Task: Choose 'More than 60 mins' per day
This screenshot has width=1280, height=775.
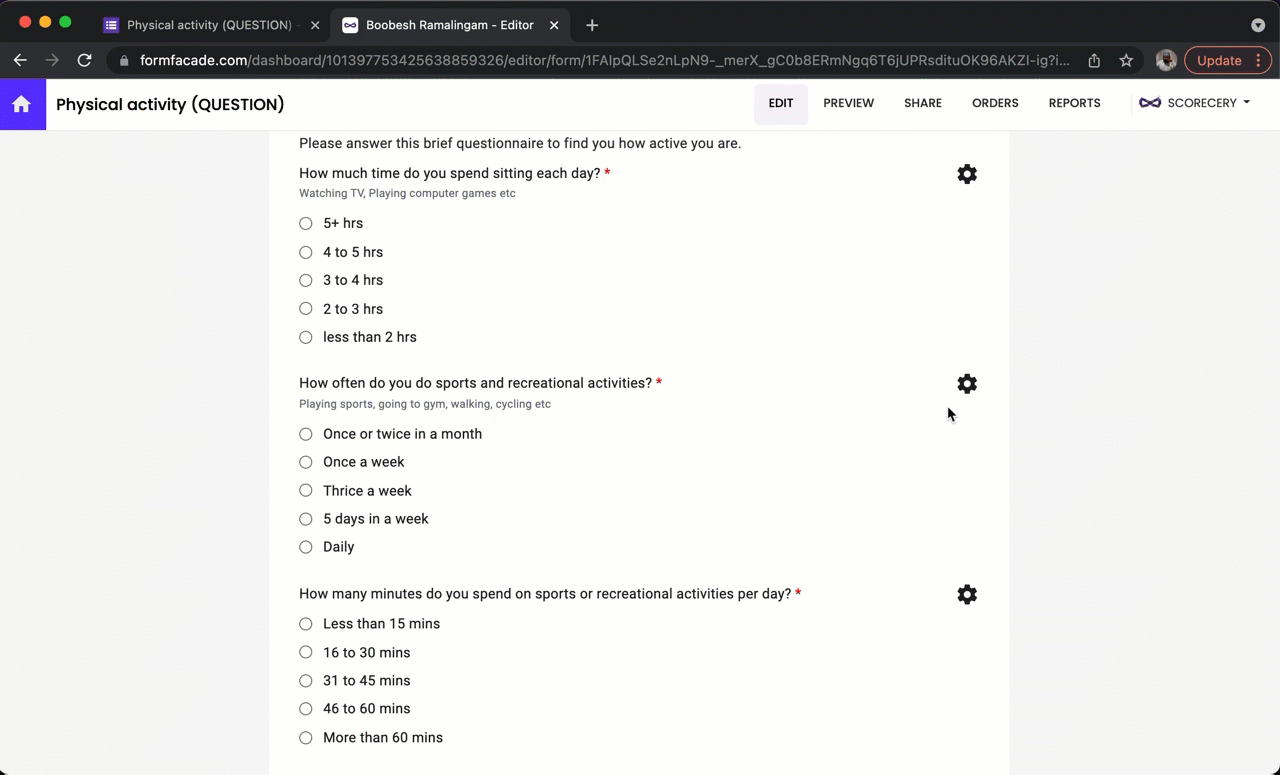Action: tap(306, 737)
